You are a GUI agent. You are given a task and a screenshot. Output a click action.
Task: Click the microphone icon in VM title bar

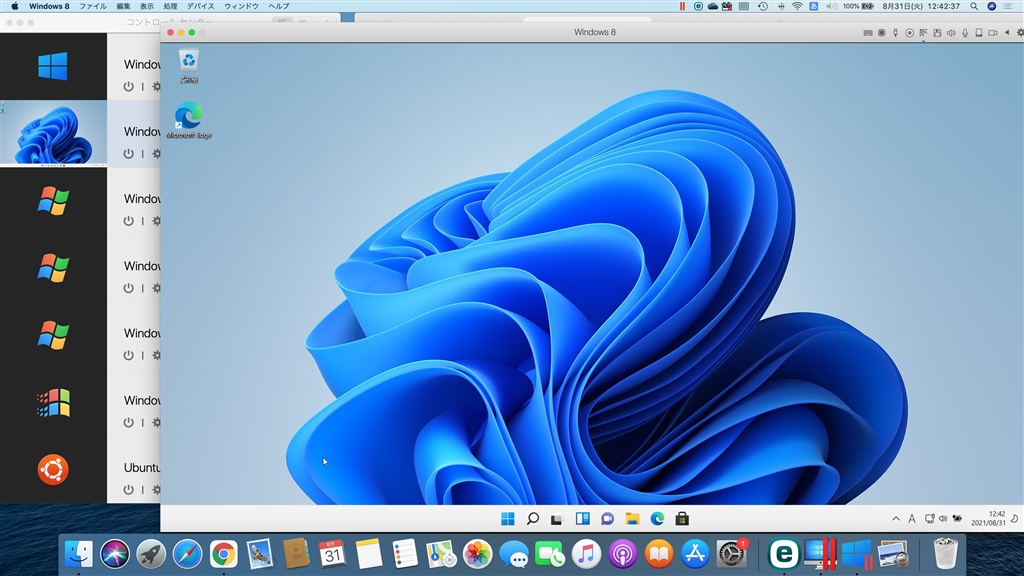click(x=965, y=33)
